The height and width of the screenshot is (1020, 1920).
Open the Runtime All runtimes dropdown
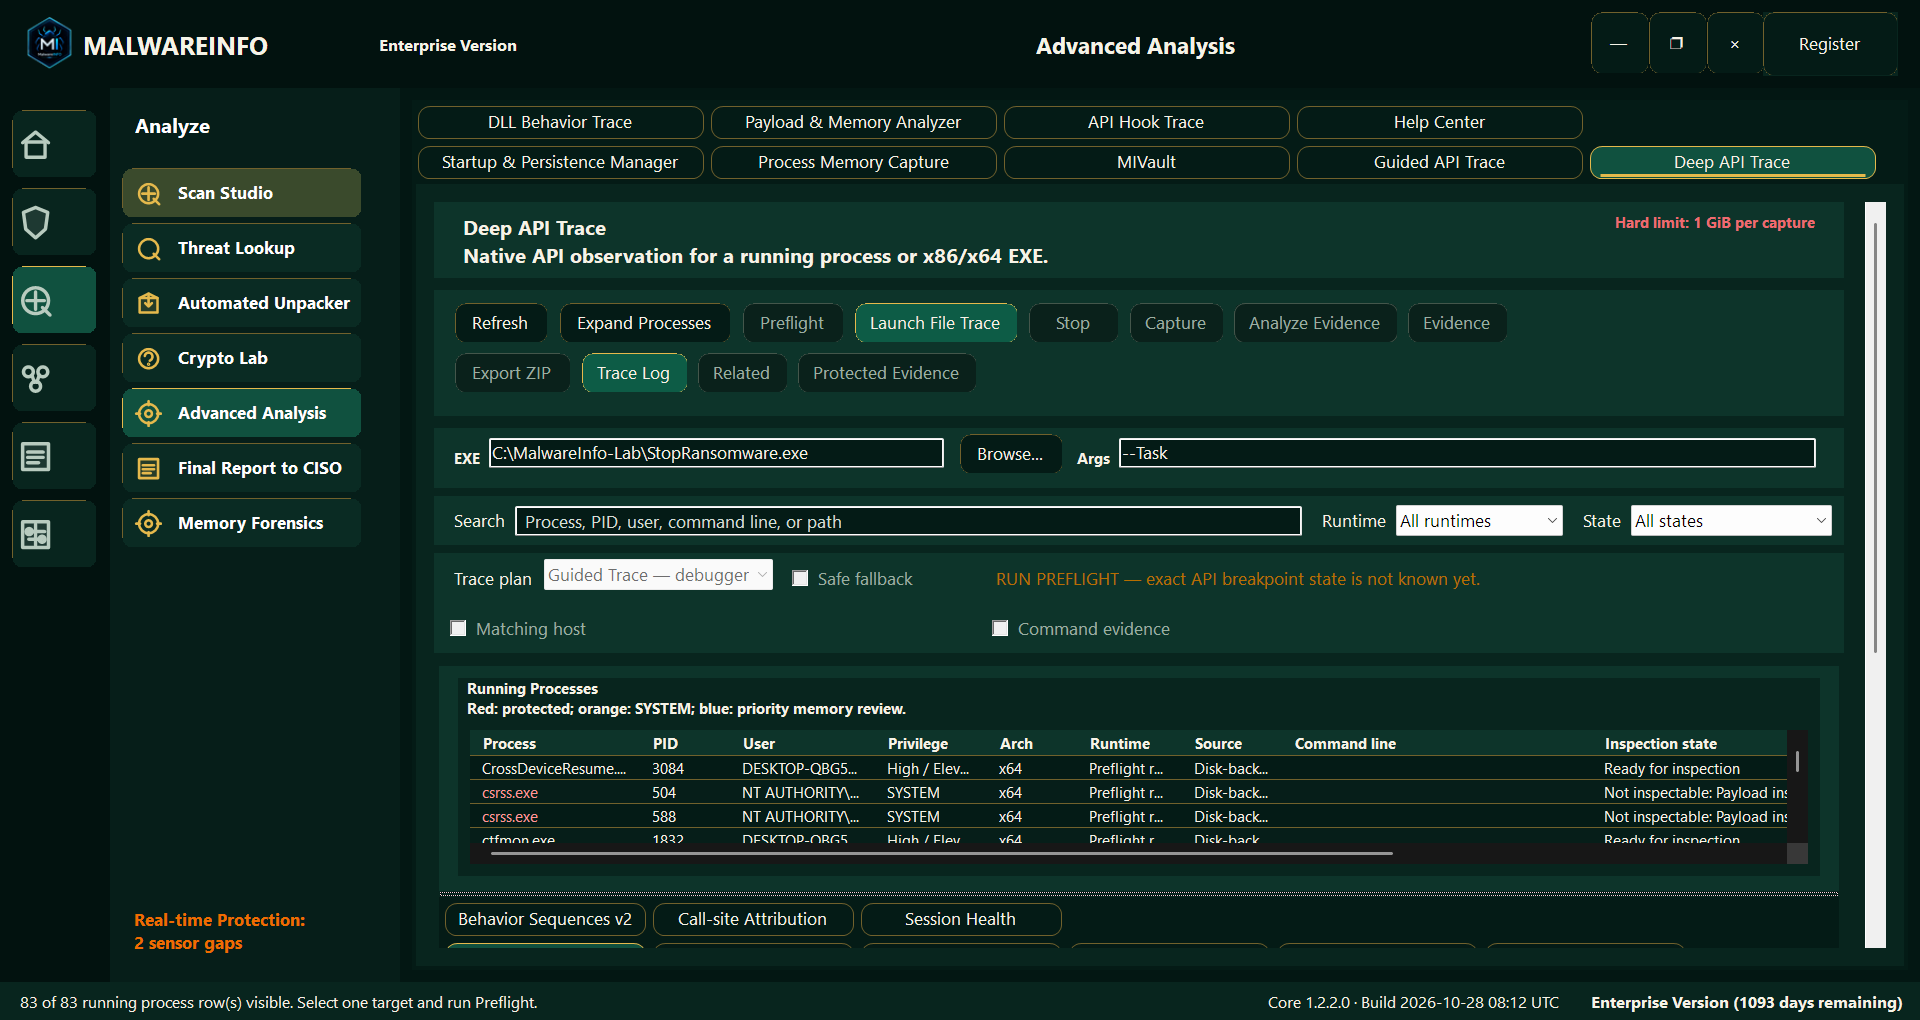point(1479,521)
